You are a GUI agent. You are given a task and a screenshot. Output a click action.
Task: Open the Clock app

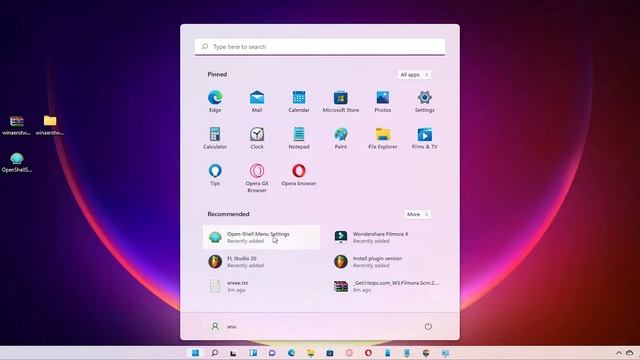257,138
